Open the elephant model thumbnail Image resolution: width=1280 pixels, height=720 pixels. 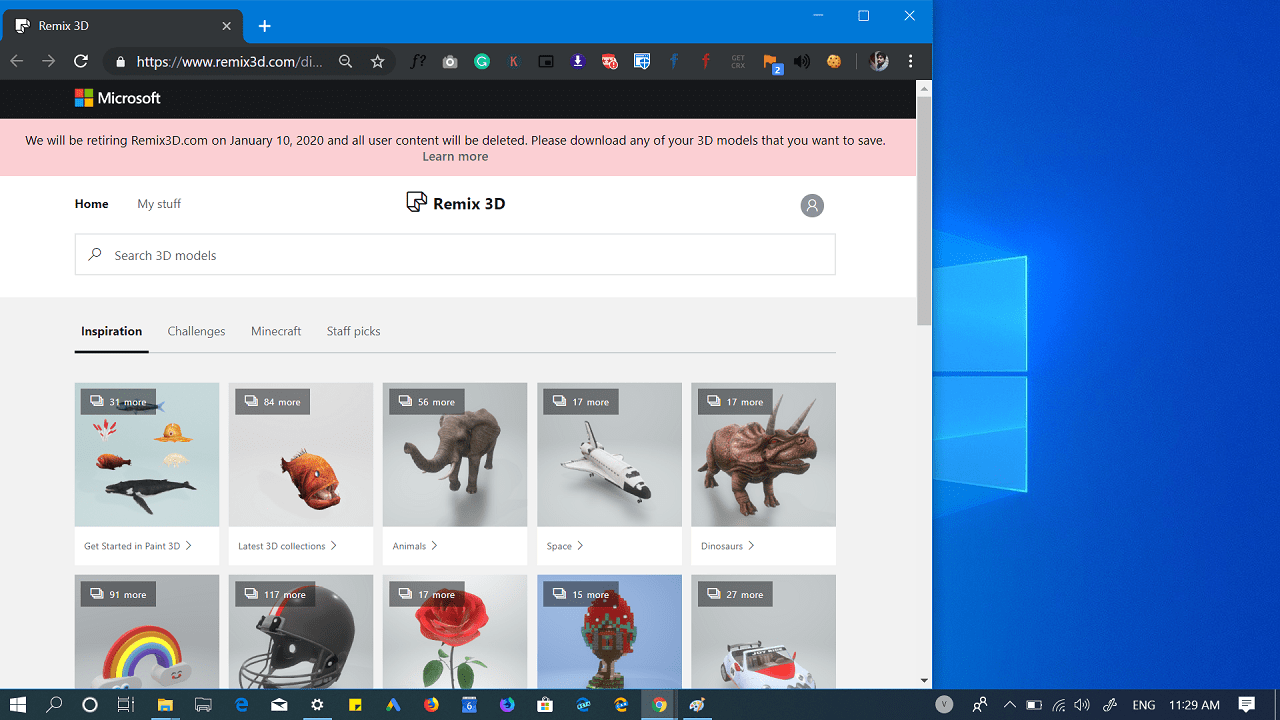[x=455, y=455]
